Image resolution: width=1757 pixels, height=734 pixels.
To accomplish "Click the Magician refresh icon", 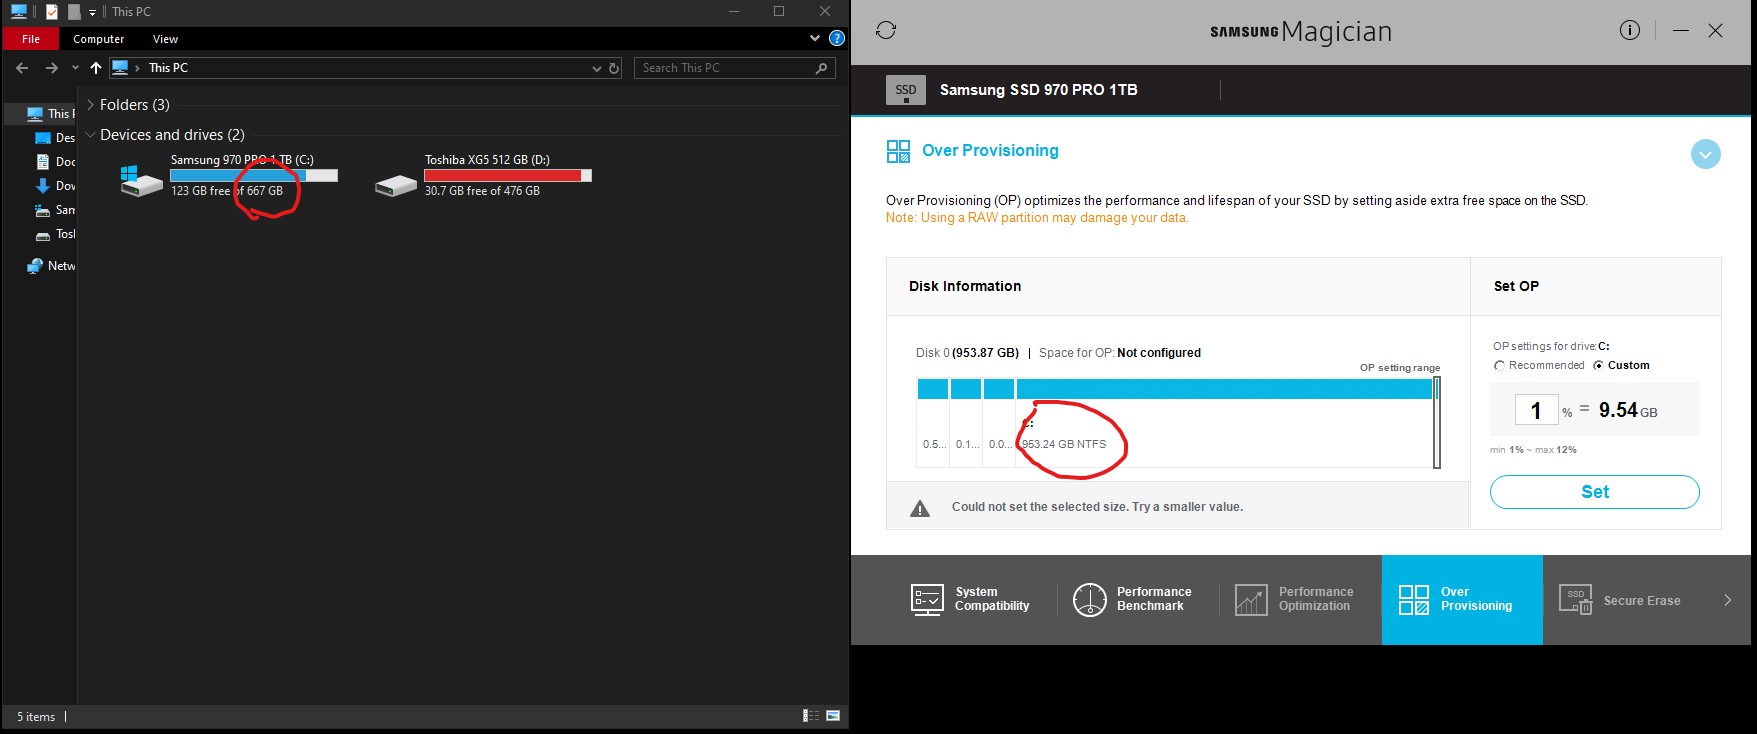I will click(x=886, y=30).
